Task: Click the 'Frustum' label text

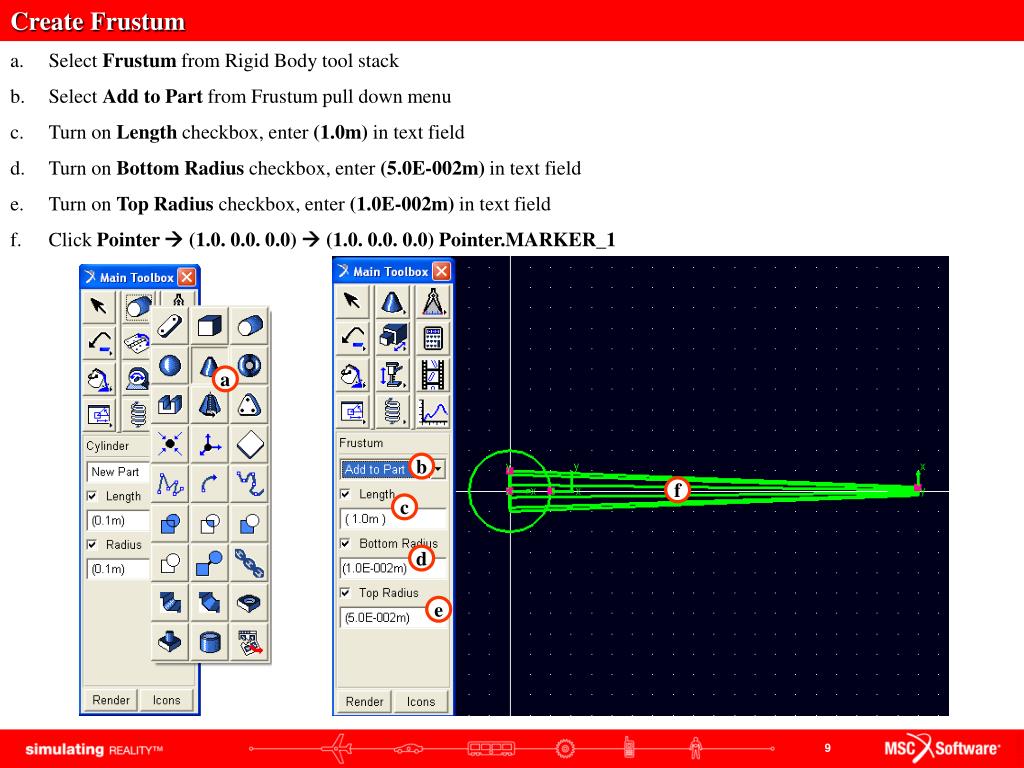Action: click(361, 443)
